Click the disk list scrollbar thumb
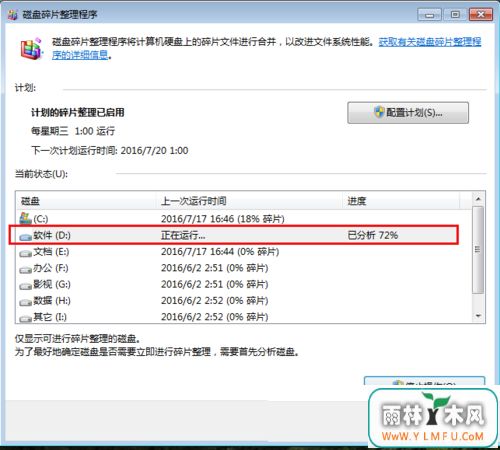This screenshot has width=500, height=450. point(478,250)
